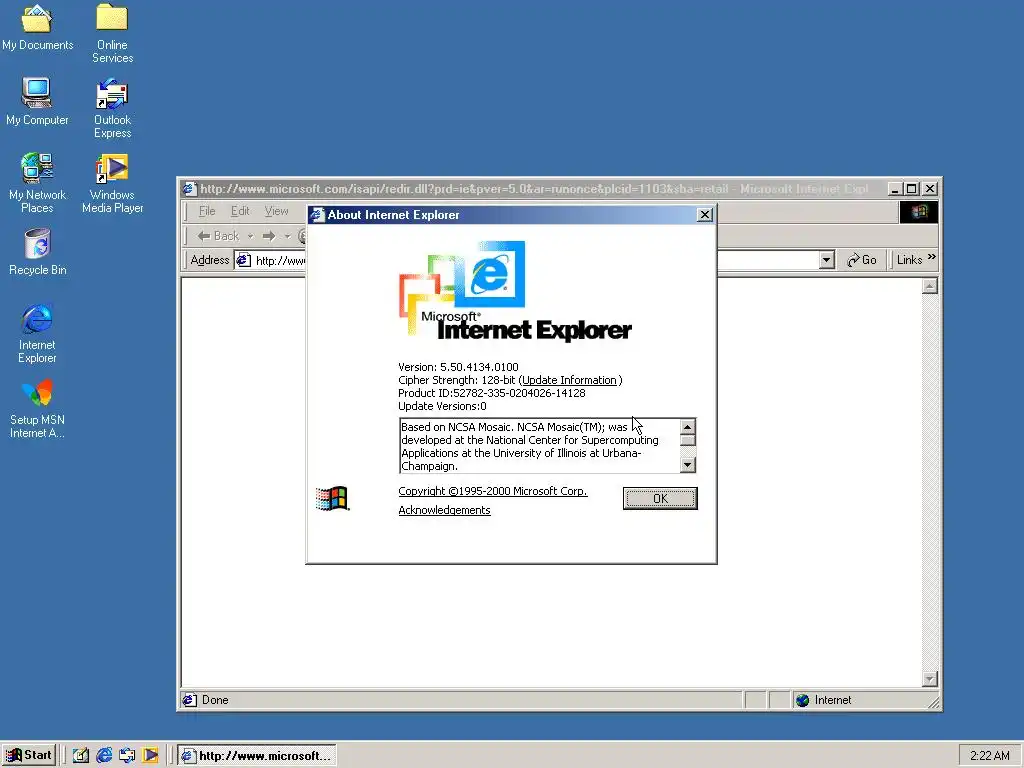Open the Start menu
1024x768 pixels.
pyautogui.click(x=29, y=755)
